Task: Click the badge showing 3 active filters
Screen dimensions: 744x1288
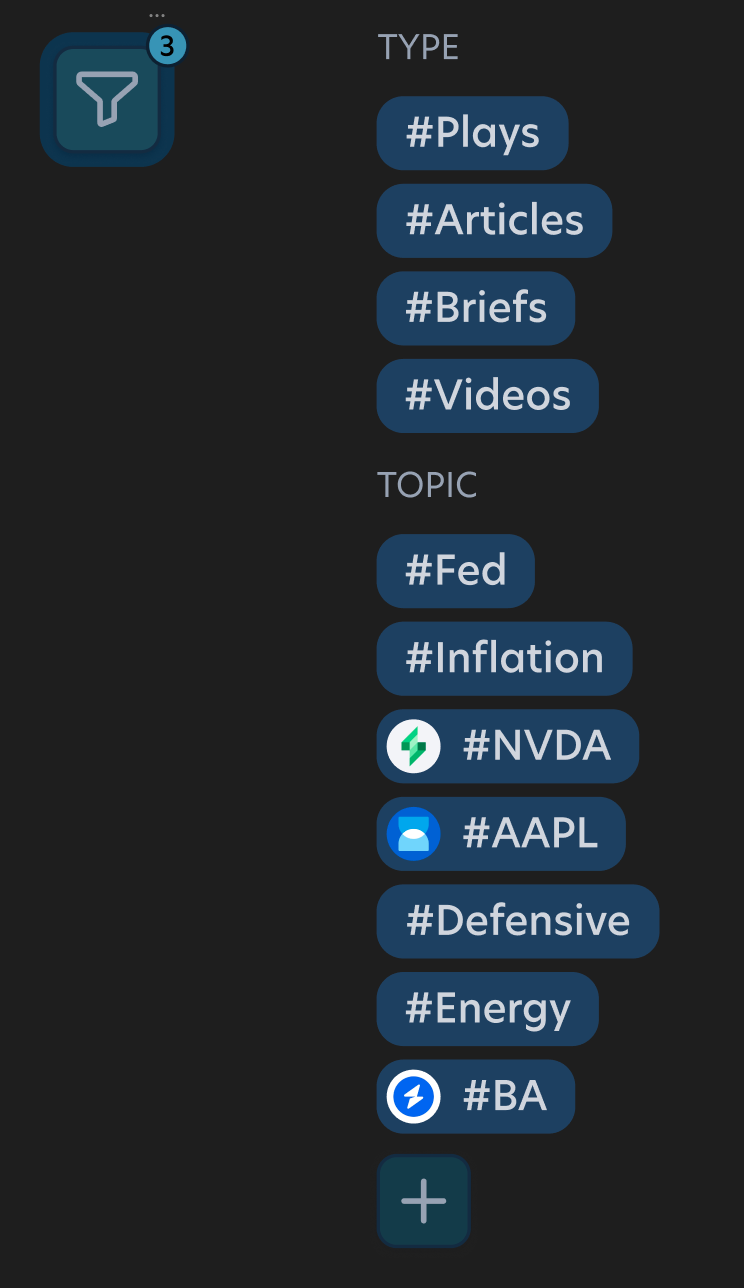Action: tap(165, 44)
